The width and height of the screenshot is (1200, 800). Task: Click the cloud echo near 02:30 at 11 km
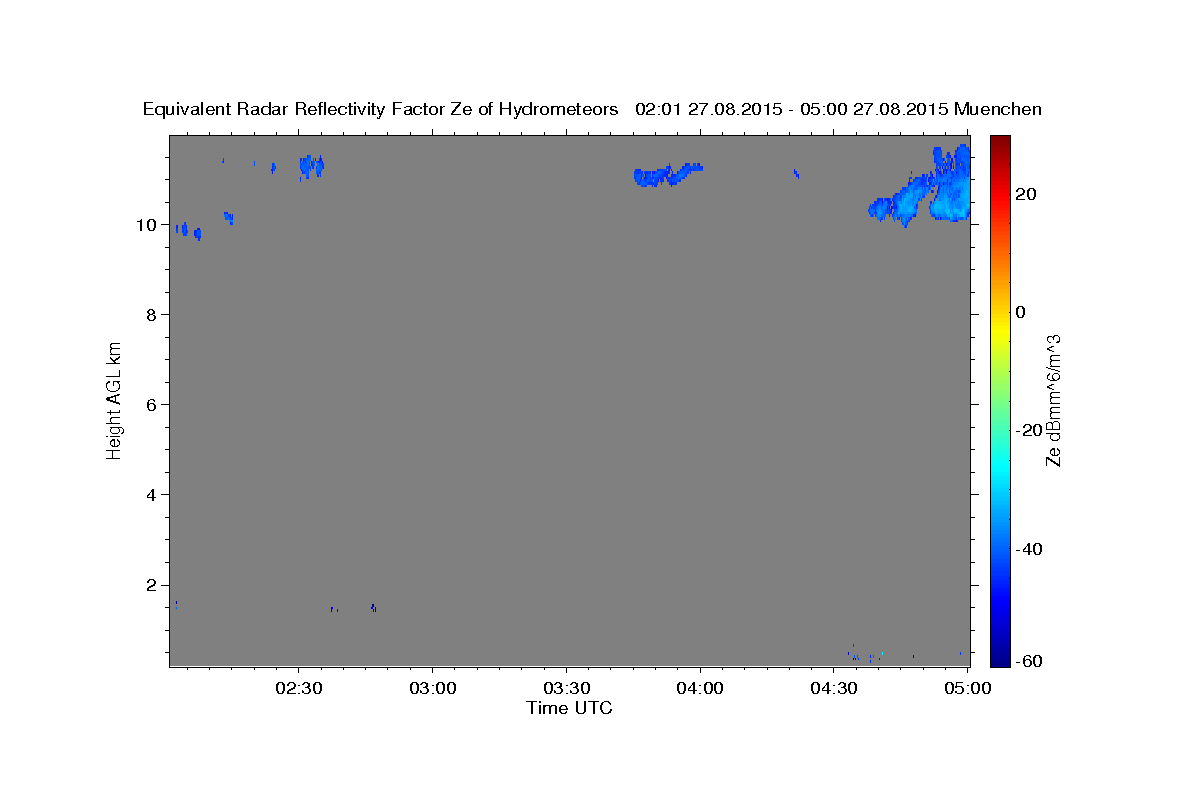pyautogui.click(x=312, y=167)
